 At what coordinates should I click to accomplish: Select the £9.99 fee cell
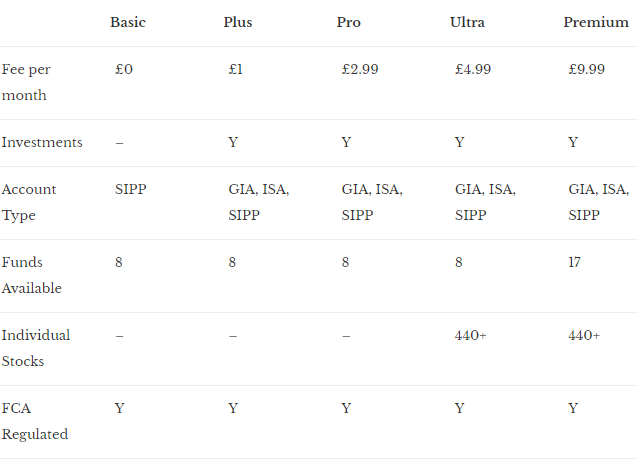click(x=586, y=69)
